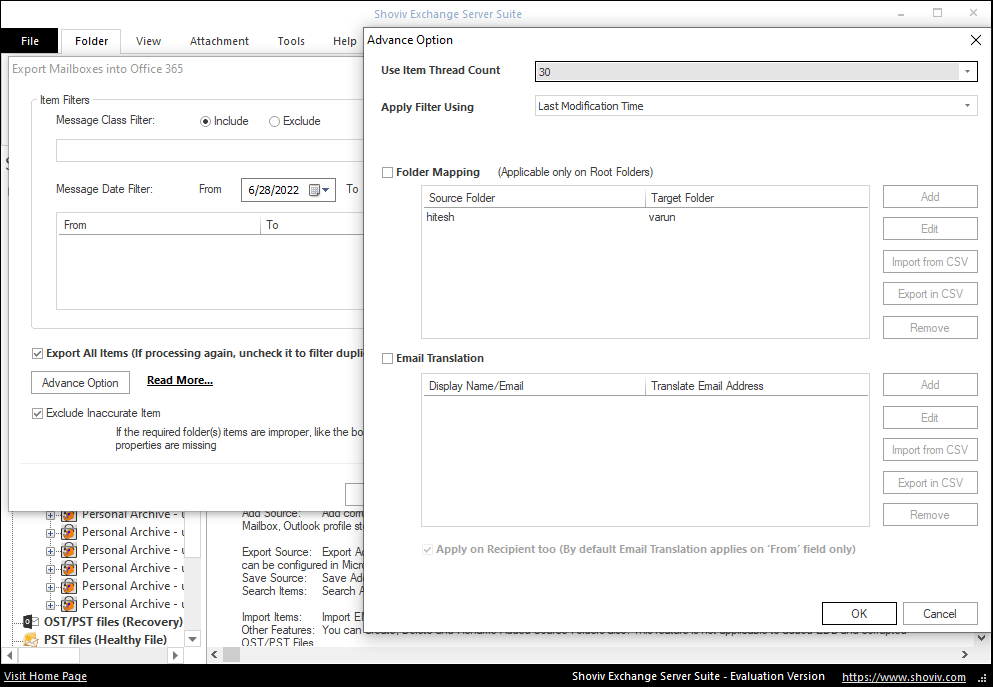This screenshot has width=993, height=687.
Task: Click Edit button for Email Translation
Action: [x=930, y=418]
